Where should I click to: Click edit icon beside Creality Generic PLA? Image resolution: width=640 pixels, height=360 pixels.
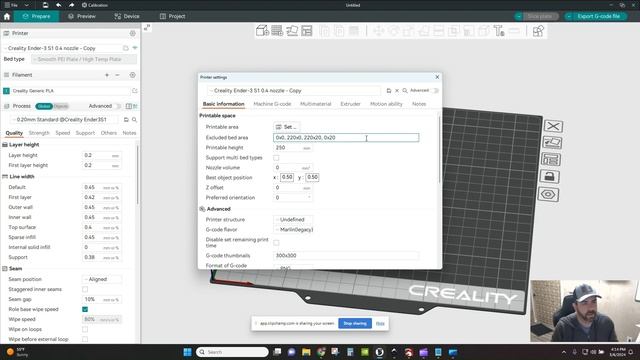click(x=135, y=91)
